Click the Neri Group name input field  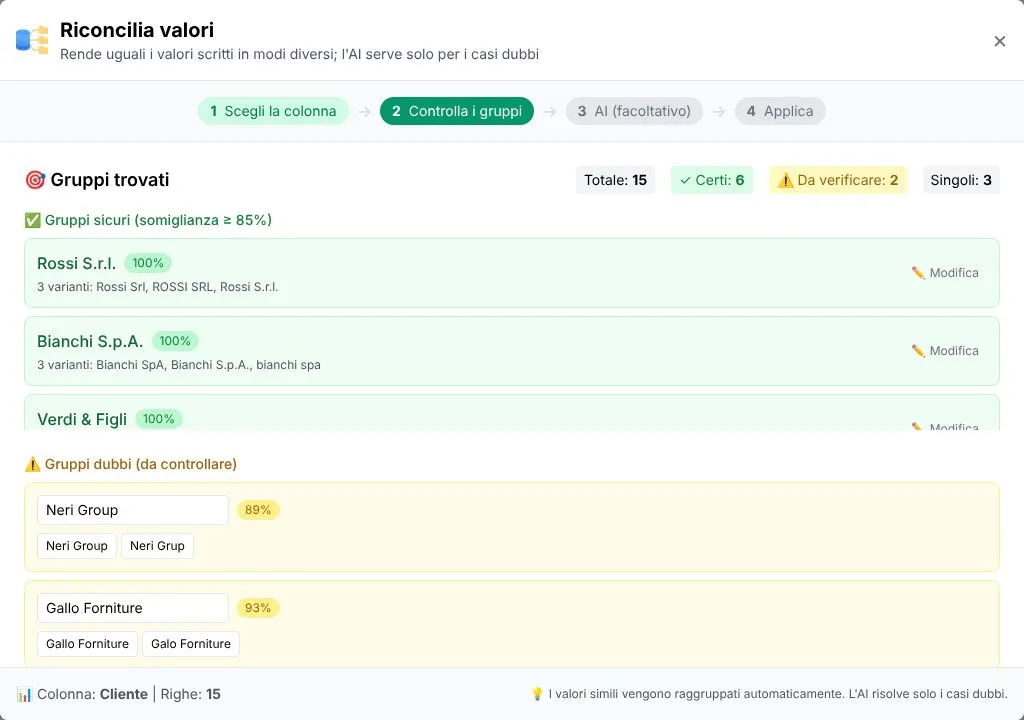pyautogui.click(x=133, y=510)
